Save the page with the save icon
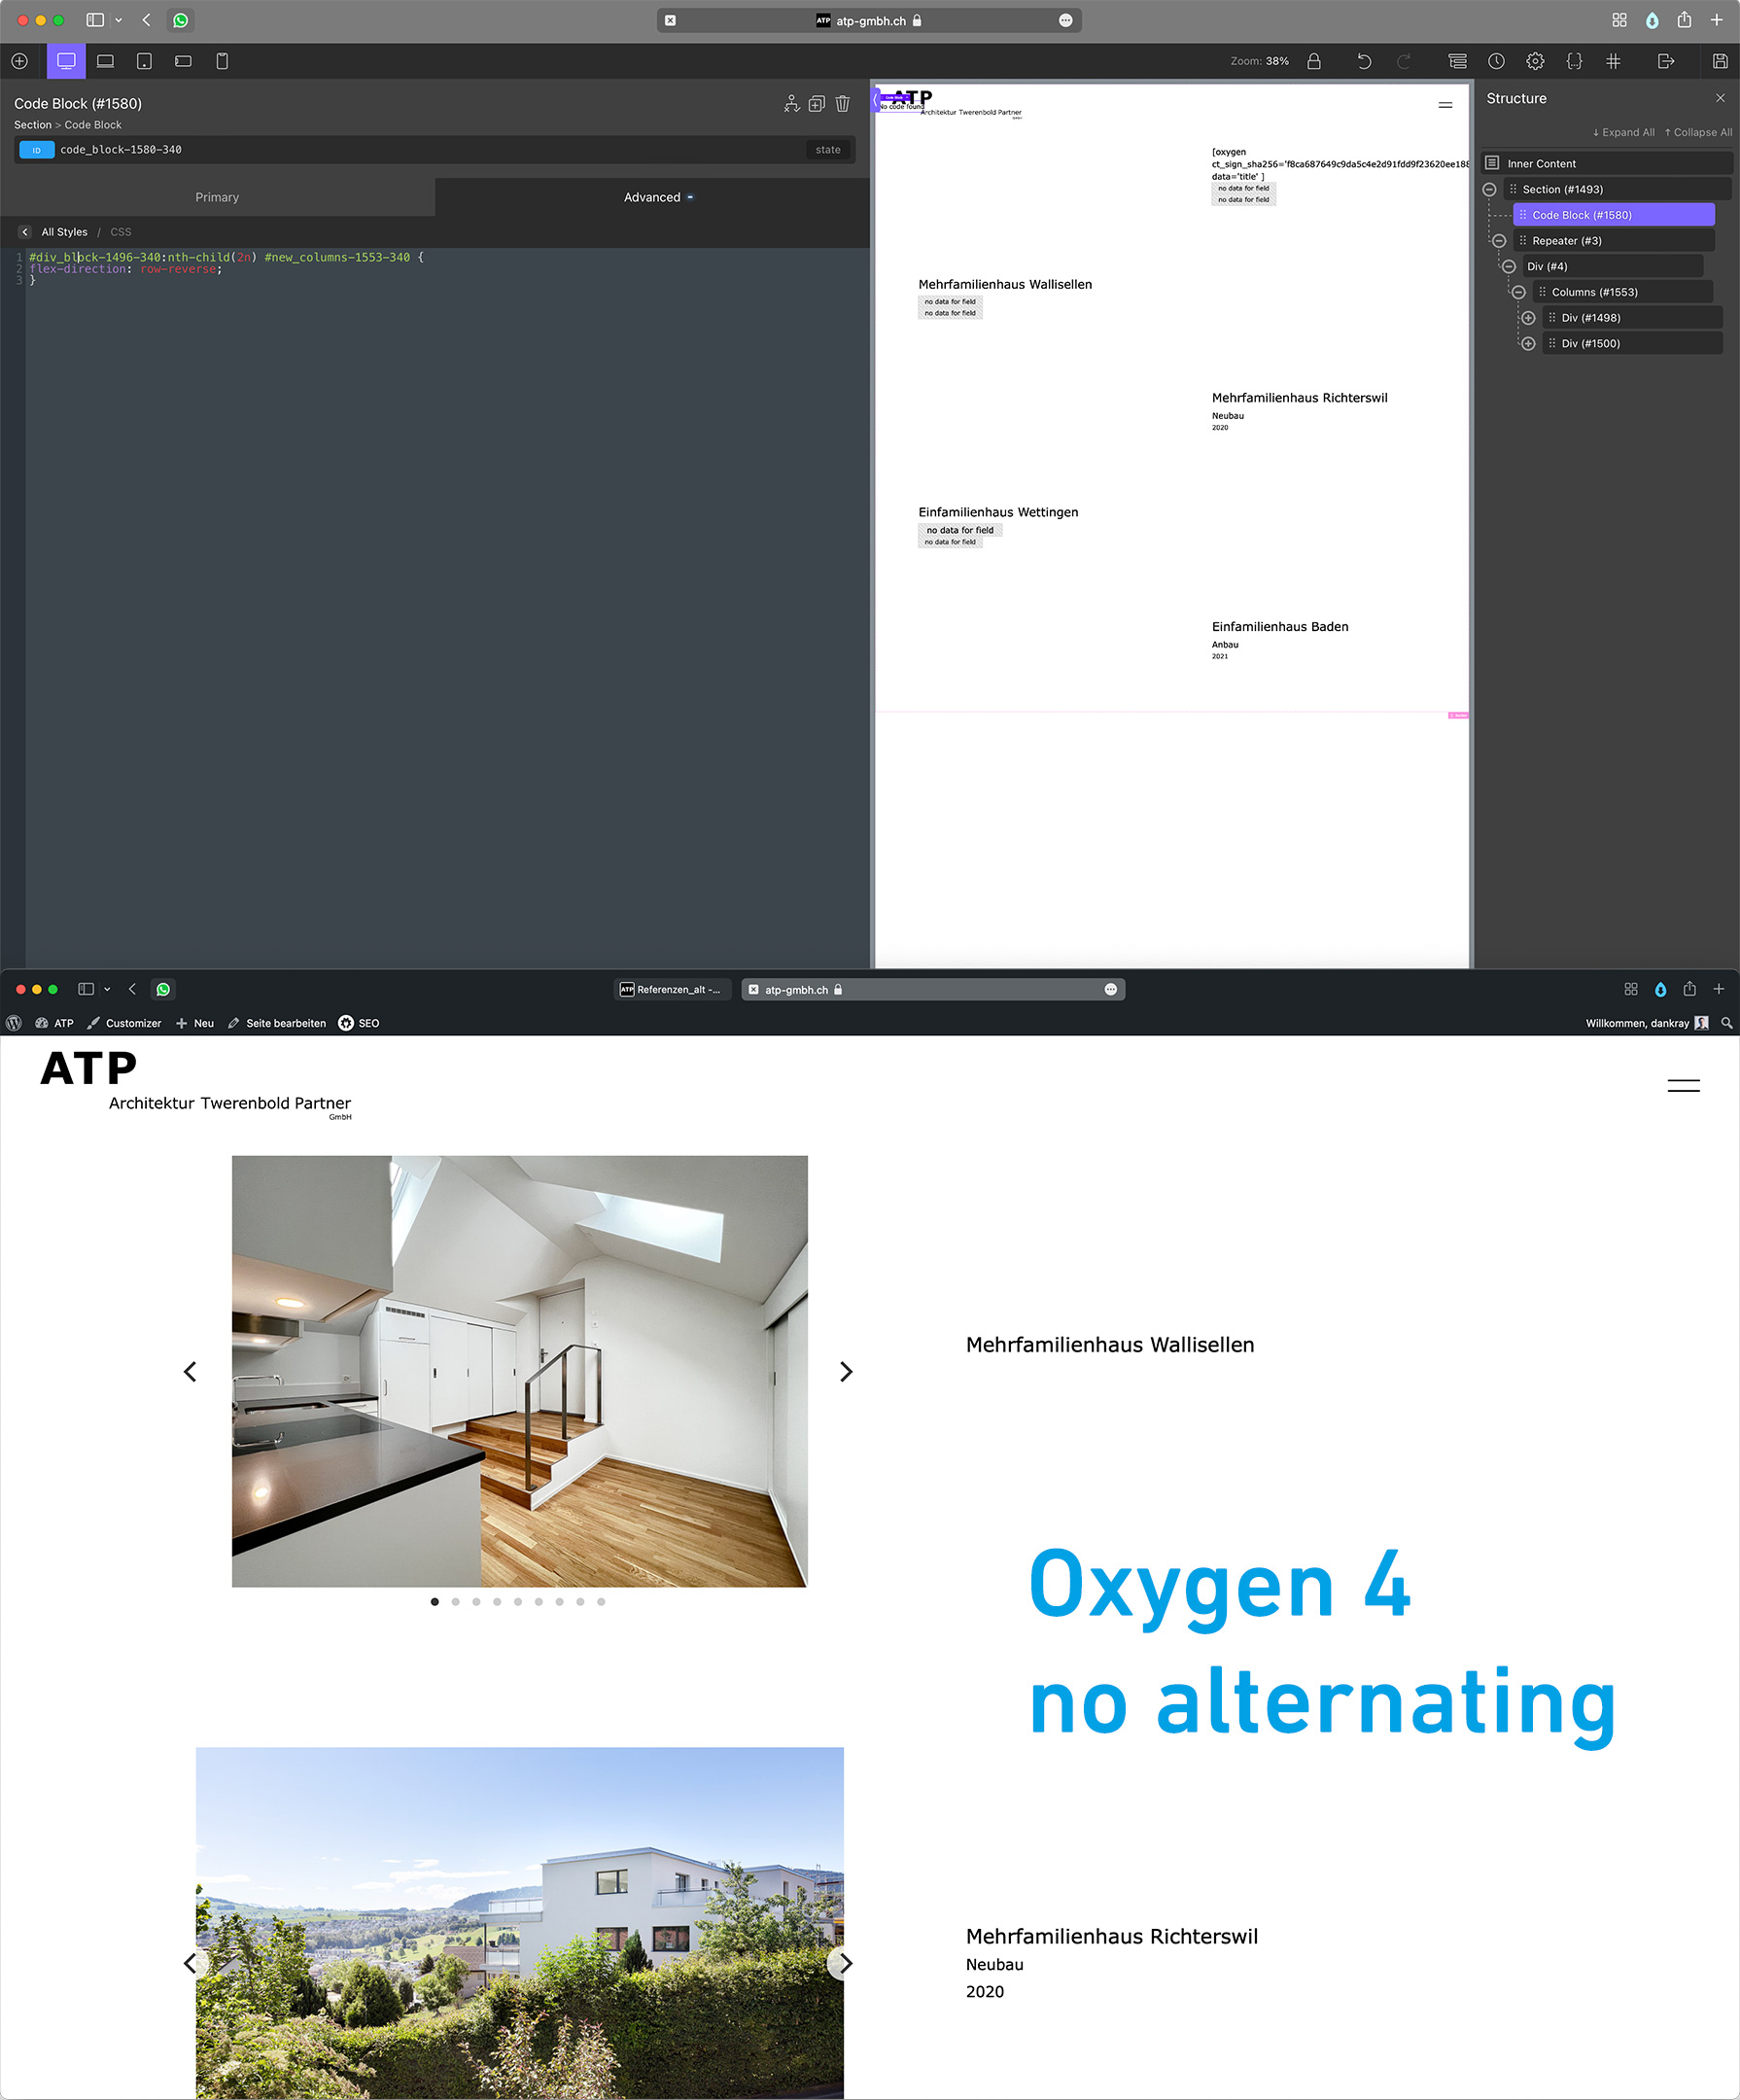 point(1719,61)
